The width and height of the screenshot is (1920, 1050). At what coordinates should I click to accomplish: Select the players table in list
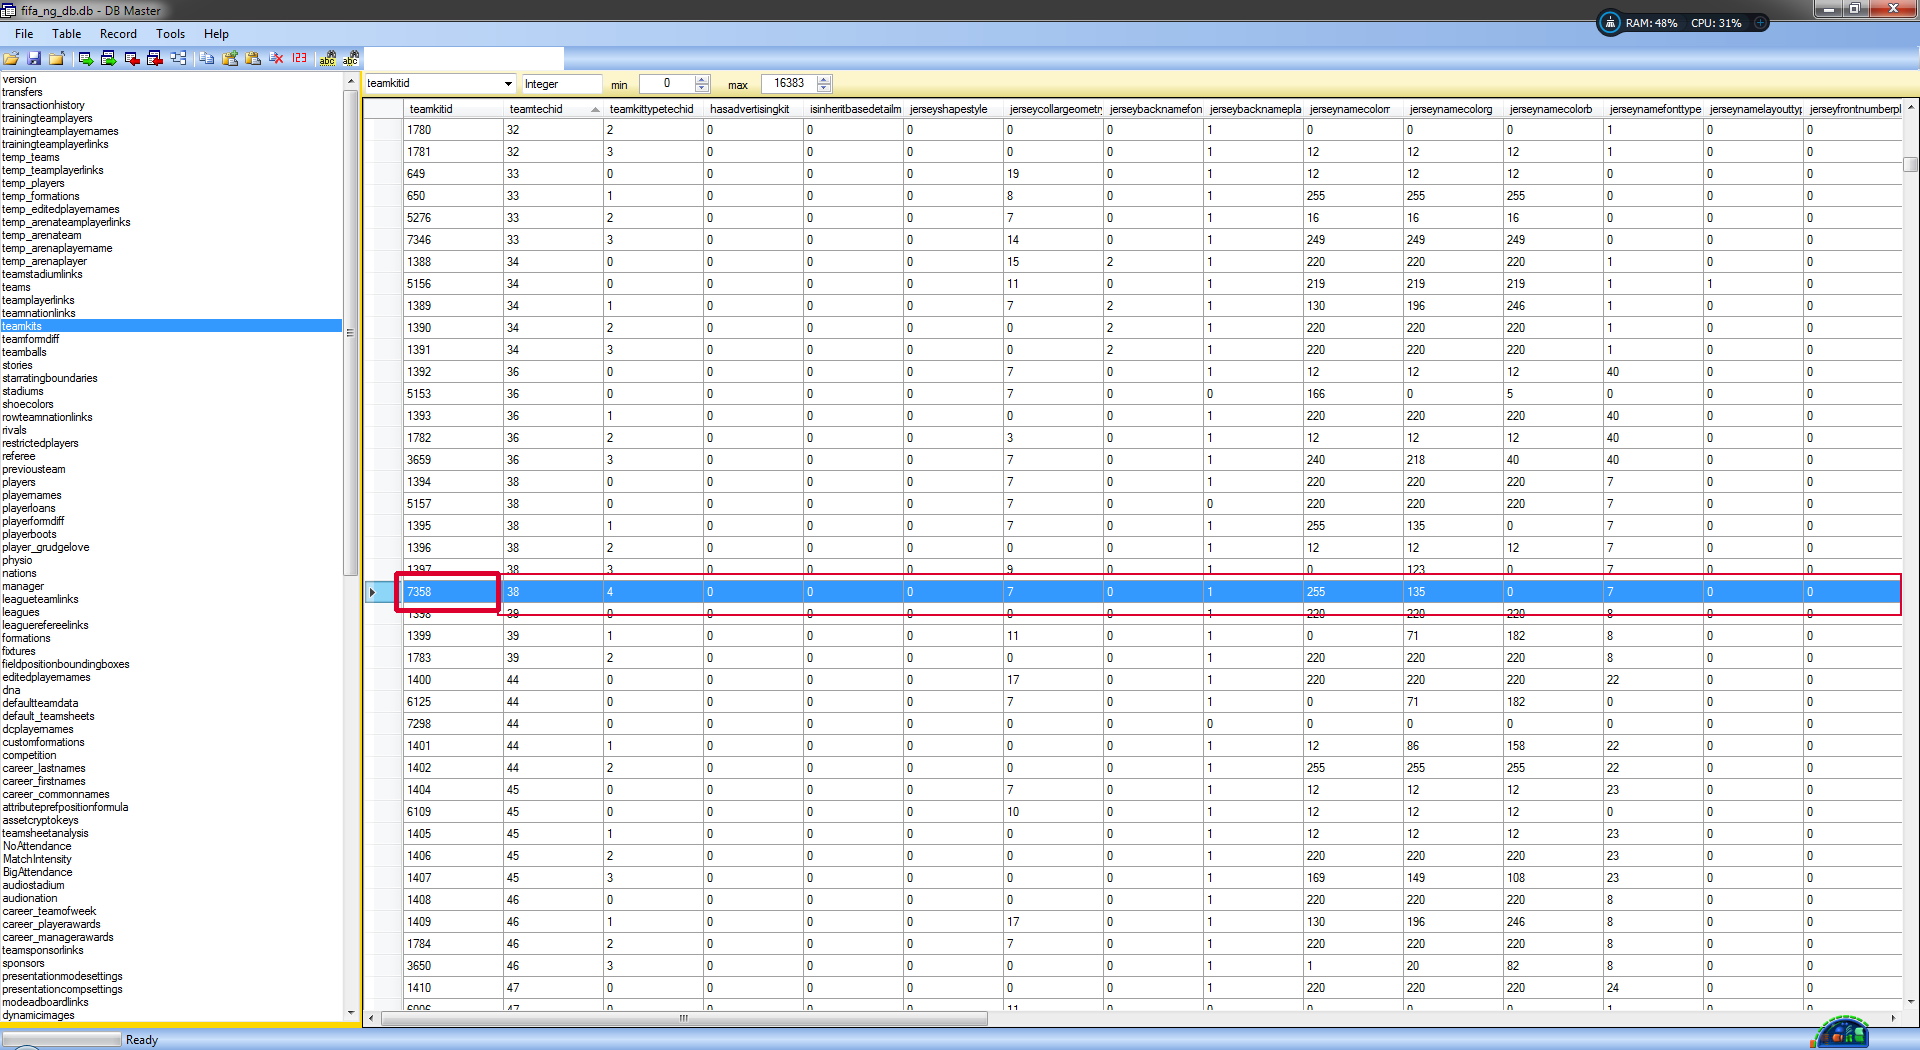click(19, 482)
